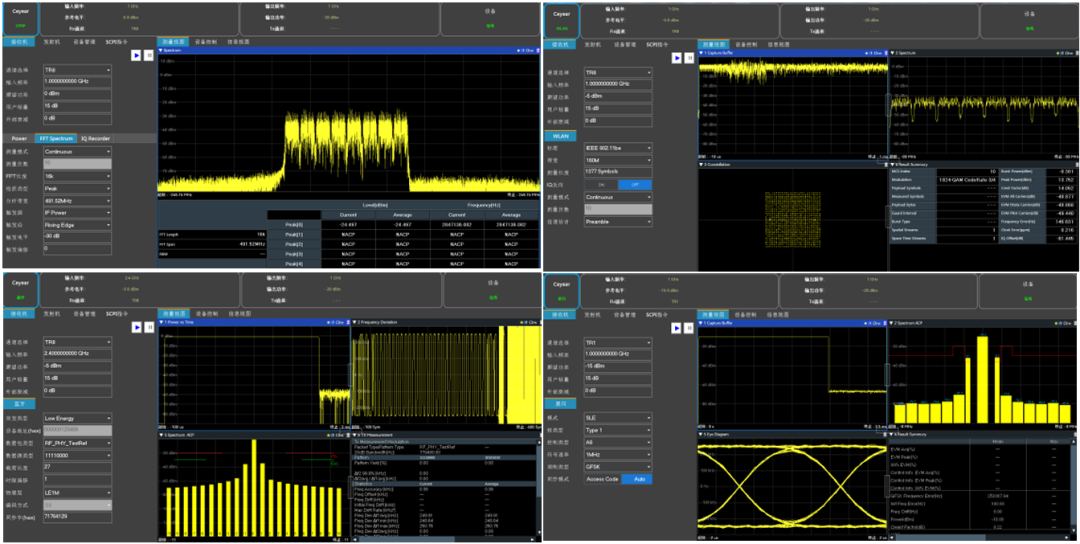Collapse the Eye Diagram panel header triangle
1080x544 pixels.
click(702, 435)
